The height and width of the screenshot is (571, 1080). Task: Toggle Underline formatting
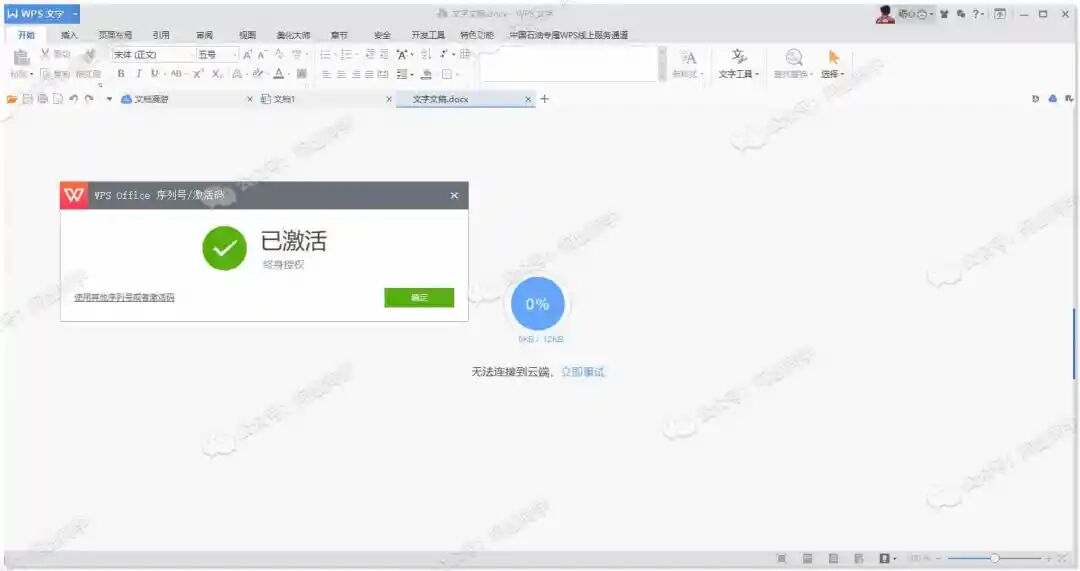coord(154,74)
